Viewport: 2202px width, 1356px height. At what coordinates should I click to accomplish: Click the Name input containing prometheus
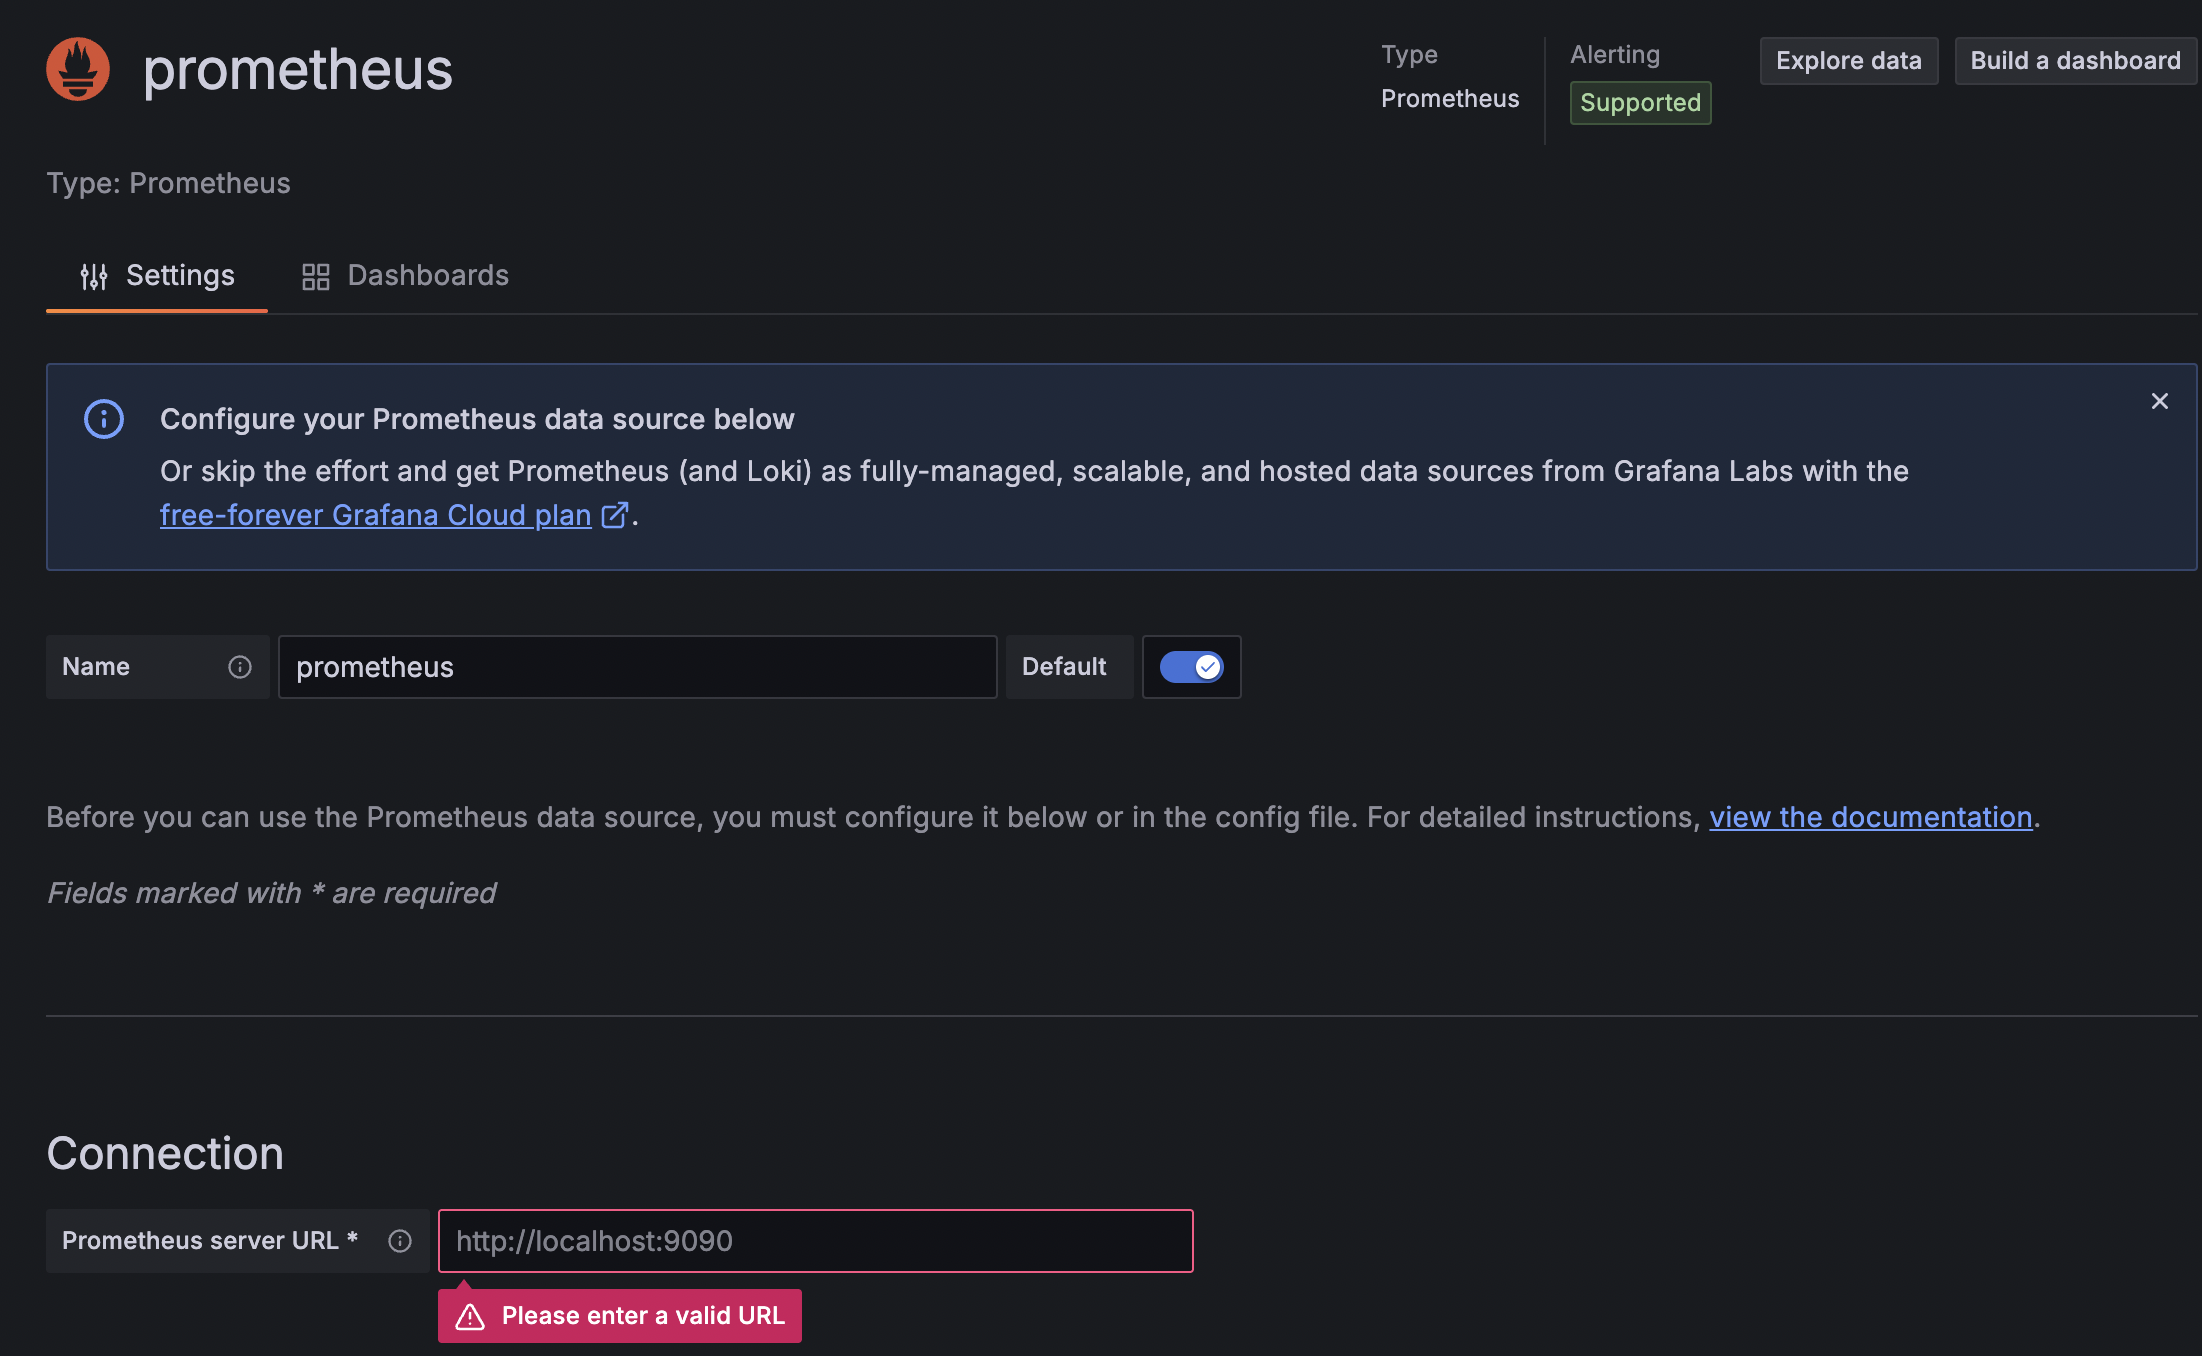coord(638,667)
